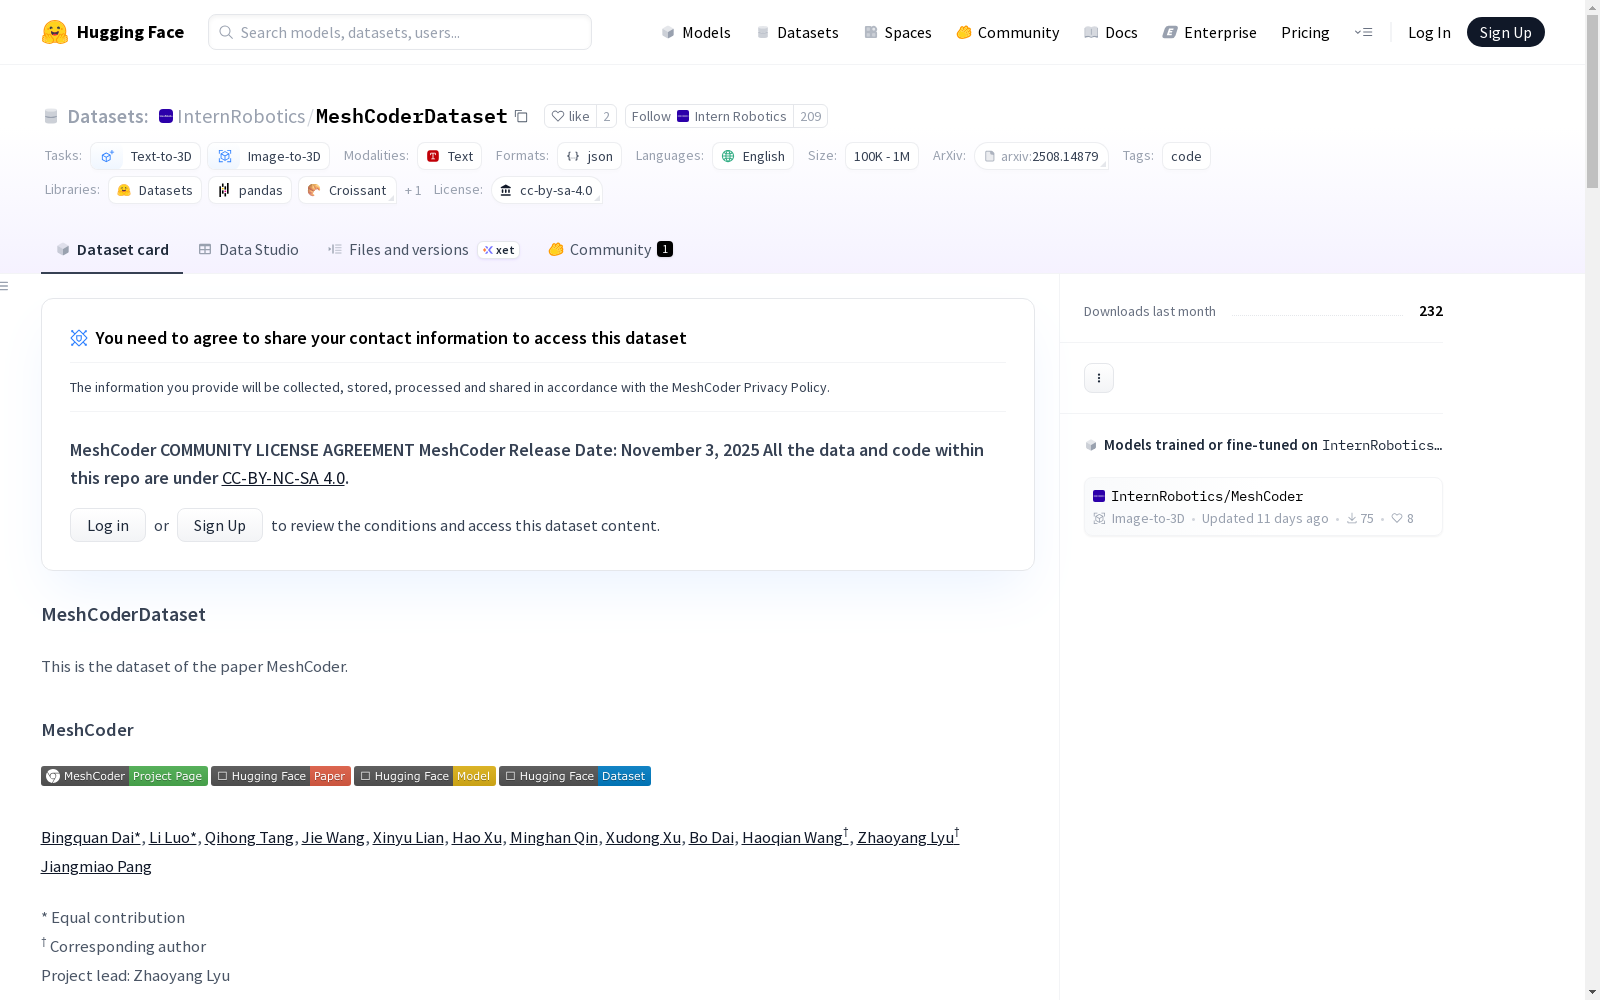Image resolution: width=1600 pixels, height=1000 pixels.
Task: Open the arxiv:2508.14879 paper tag
Action: (1041, 156)
